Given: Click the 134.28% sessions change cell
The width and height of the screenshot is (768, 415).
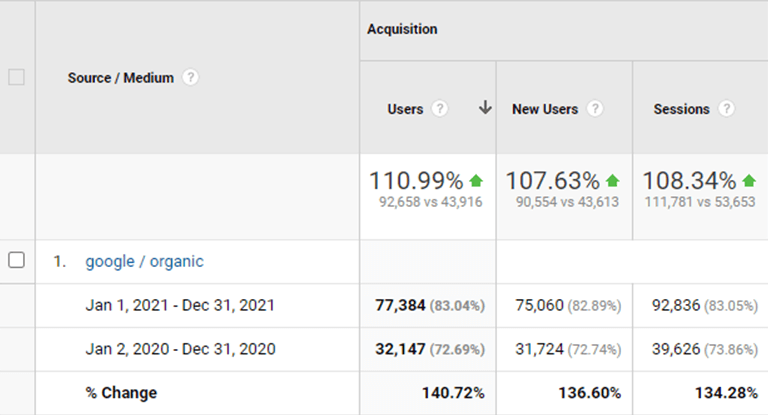Looking at the screenshot, I should 726,393.
